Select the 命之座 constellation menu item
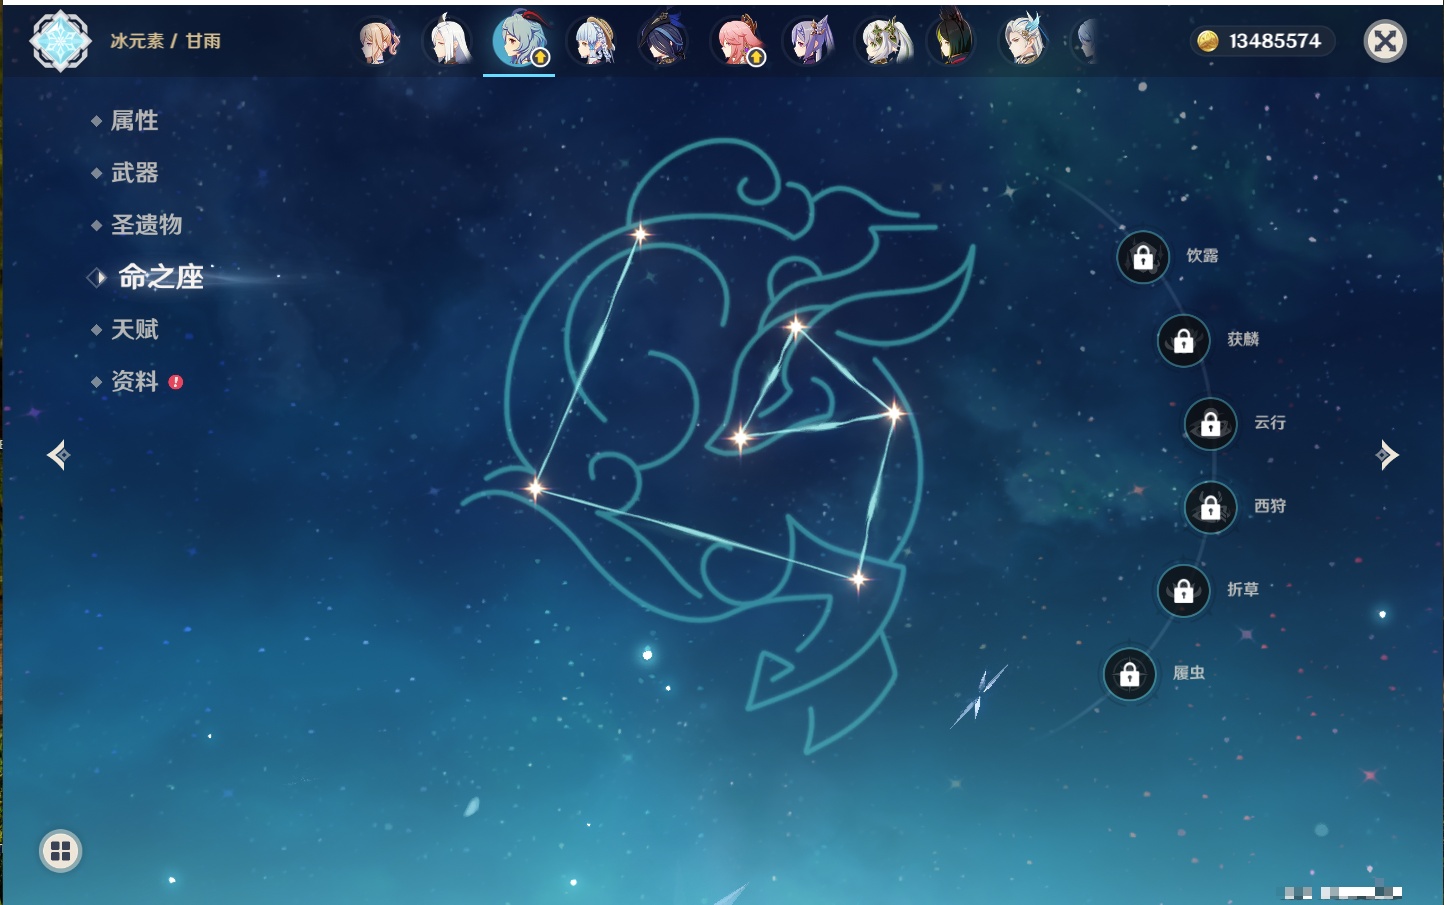 (160, 277)
